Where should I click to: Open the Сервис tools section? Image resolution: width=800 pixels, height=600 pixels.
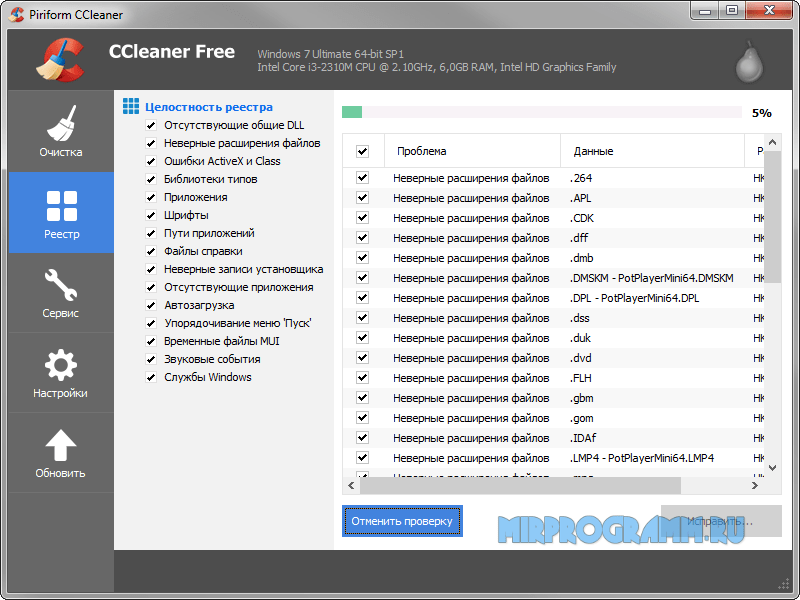click(x=61, y=293)
